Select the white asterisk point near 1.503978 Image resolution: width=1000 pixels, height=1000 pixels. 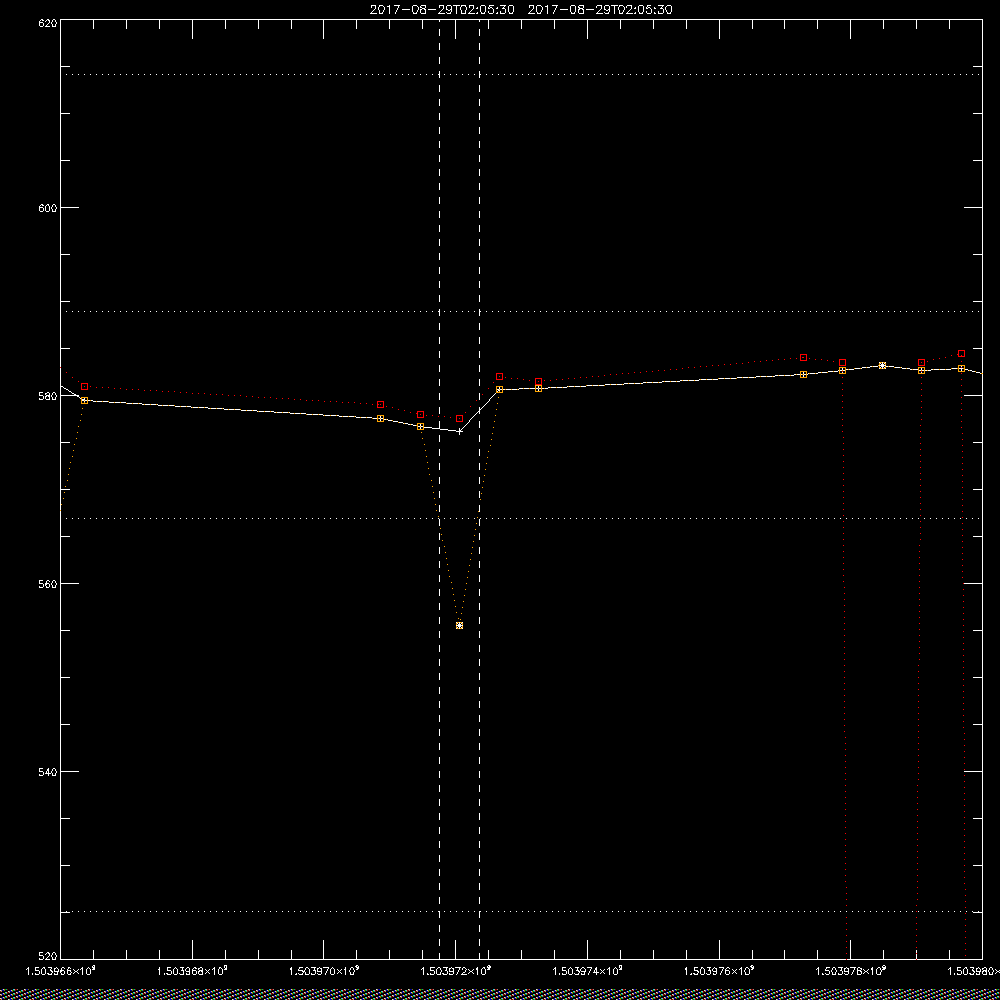(x=882, y=365)
